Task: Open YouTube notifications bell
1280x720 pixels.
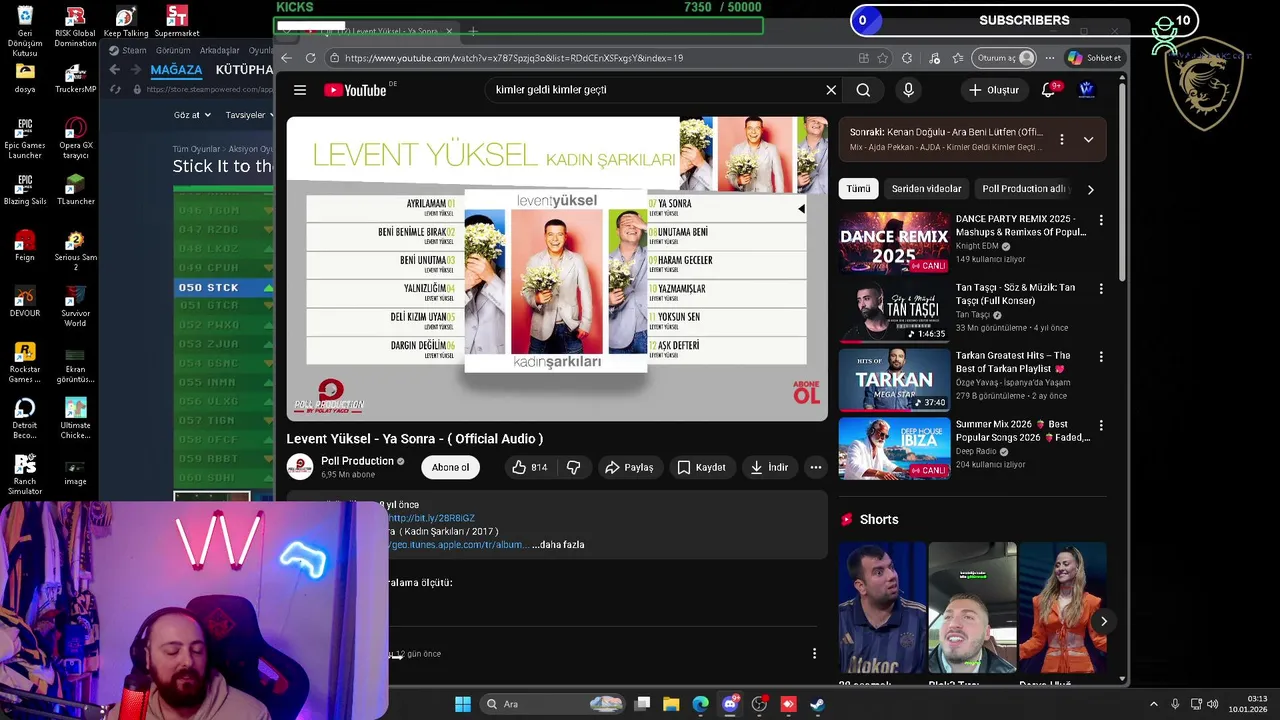Action: pos(1048,90)
